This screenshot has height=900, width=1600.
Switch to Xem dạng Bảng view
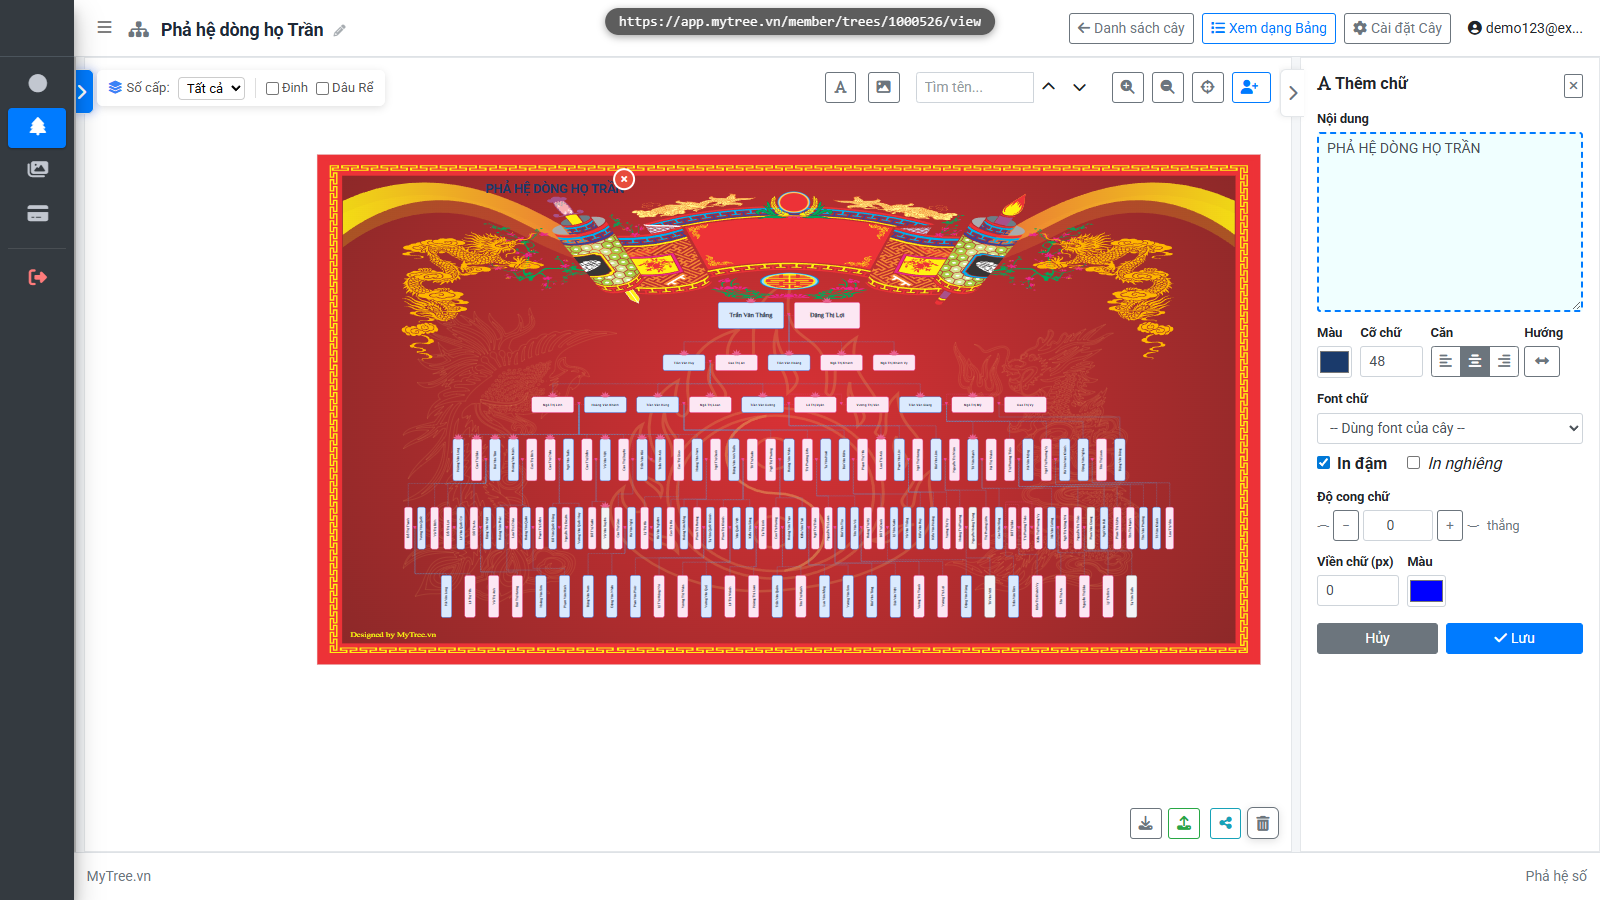(x=1269, y=28)
